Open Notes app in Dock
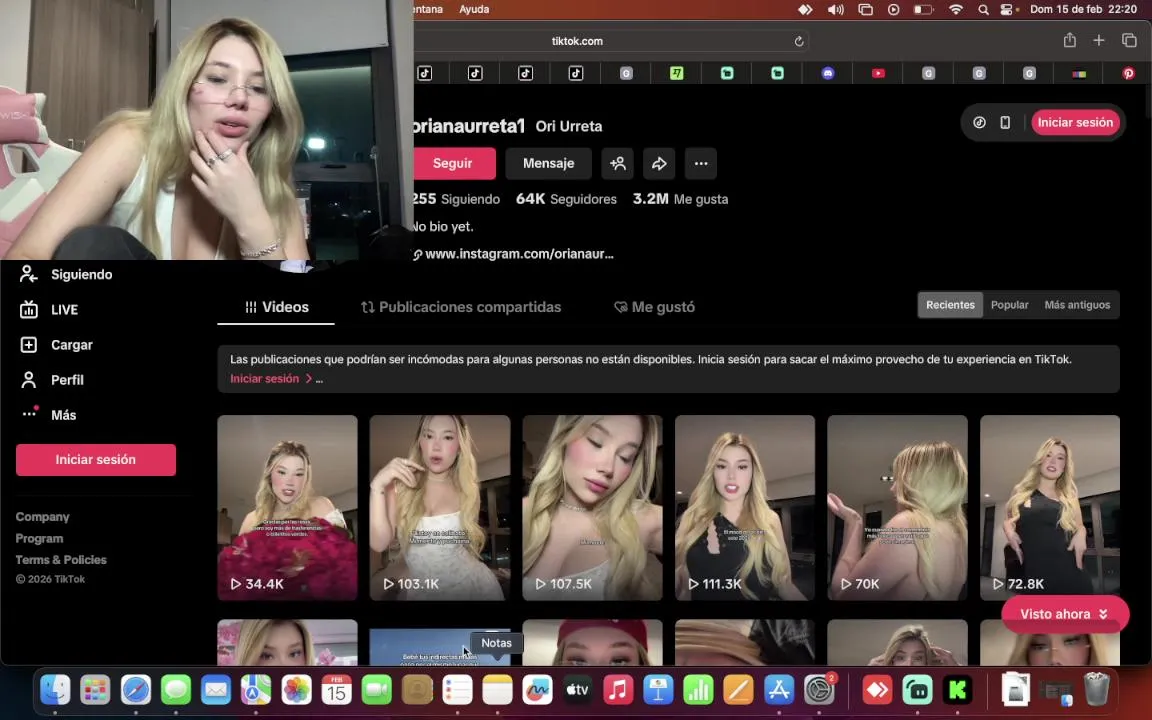 (497, 690)
